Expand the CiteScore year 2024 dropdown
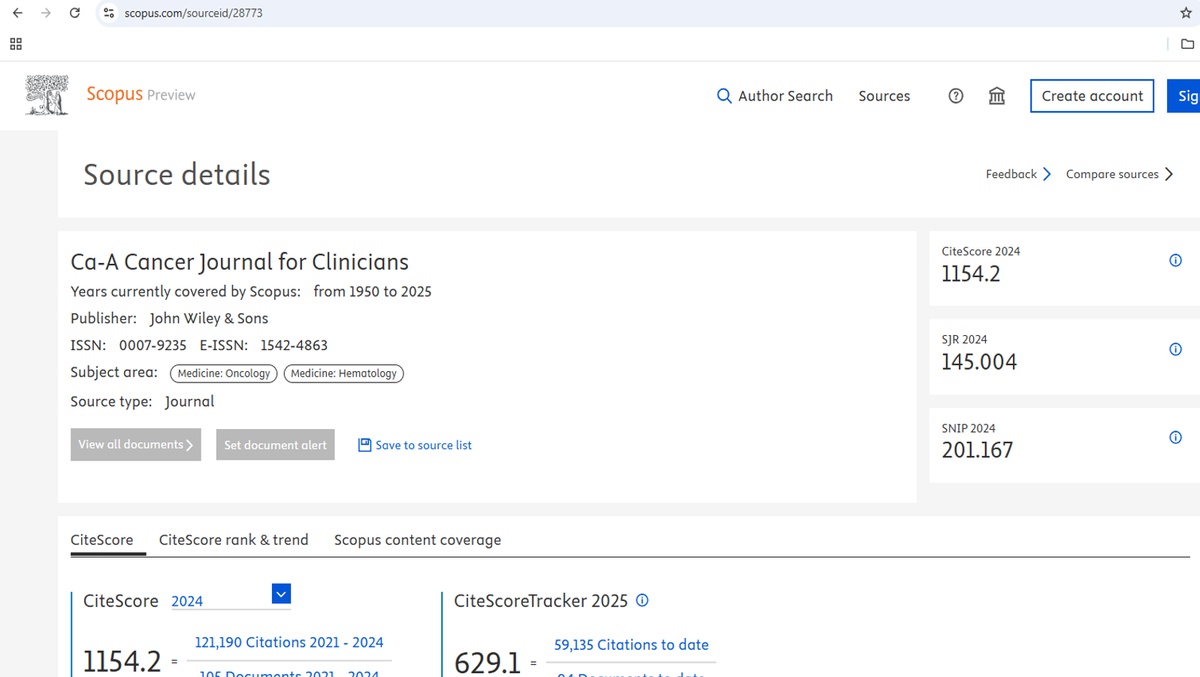The image size is (1200, 677). (281, 594)
